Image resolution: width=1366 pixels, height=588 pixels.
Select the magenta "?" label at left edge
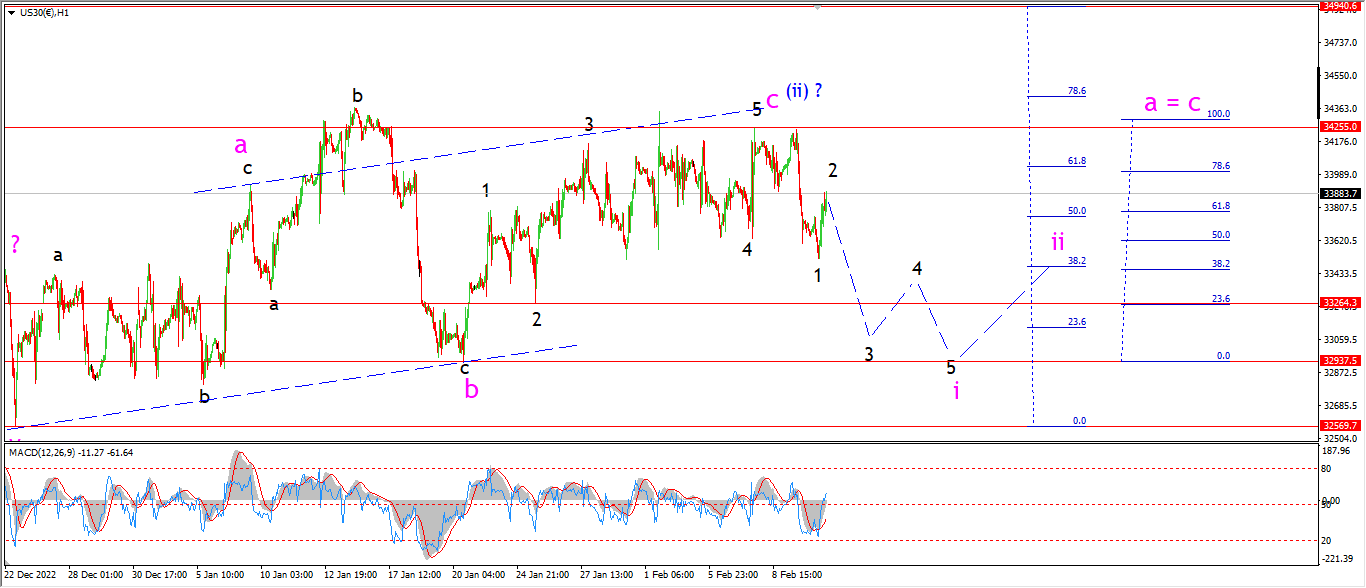coord(16,243)
